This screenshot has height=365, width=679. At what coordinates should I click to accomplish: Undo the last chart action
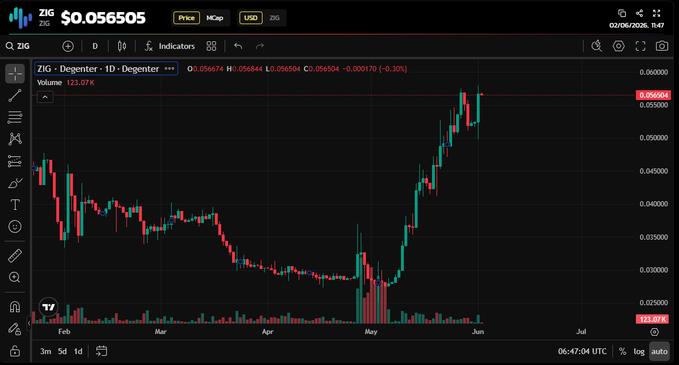coord(238,46)
